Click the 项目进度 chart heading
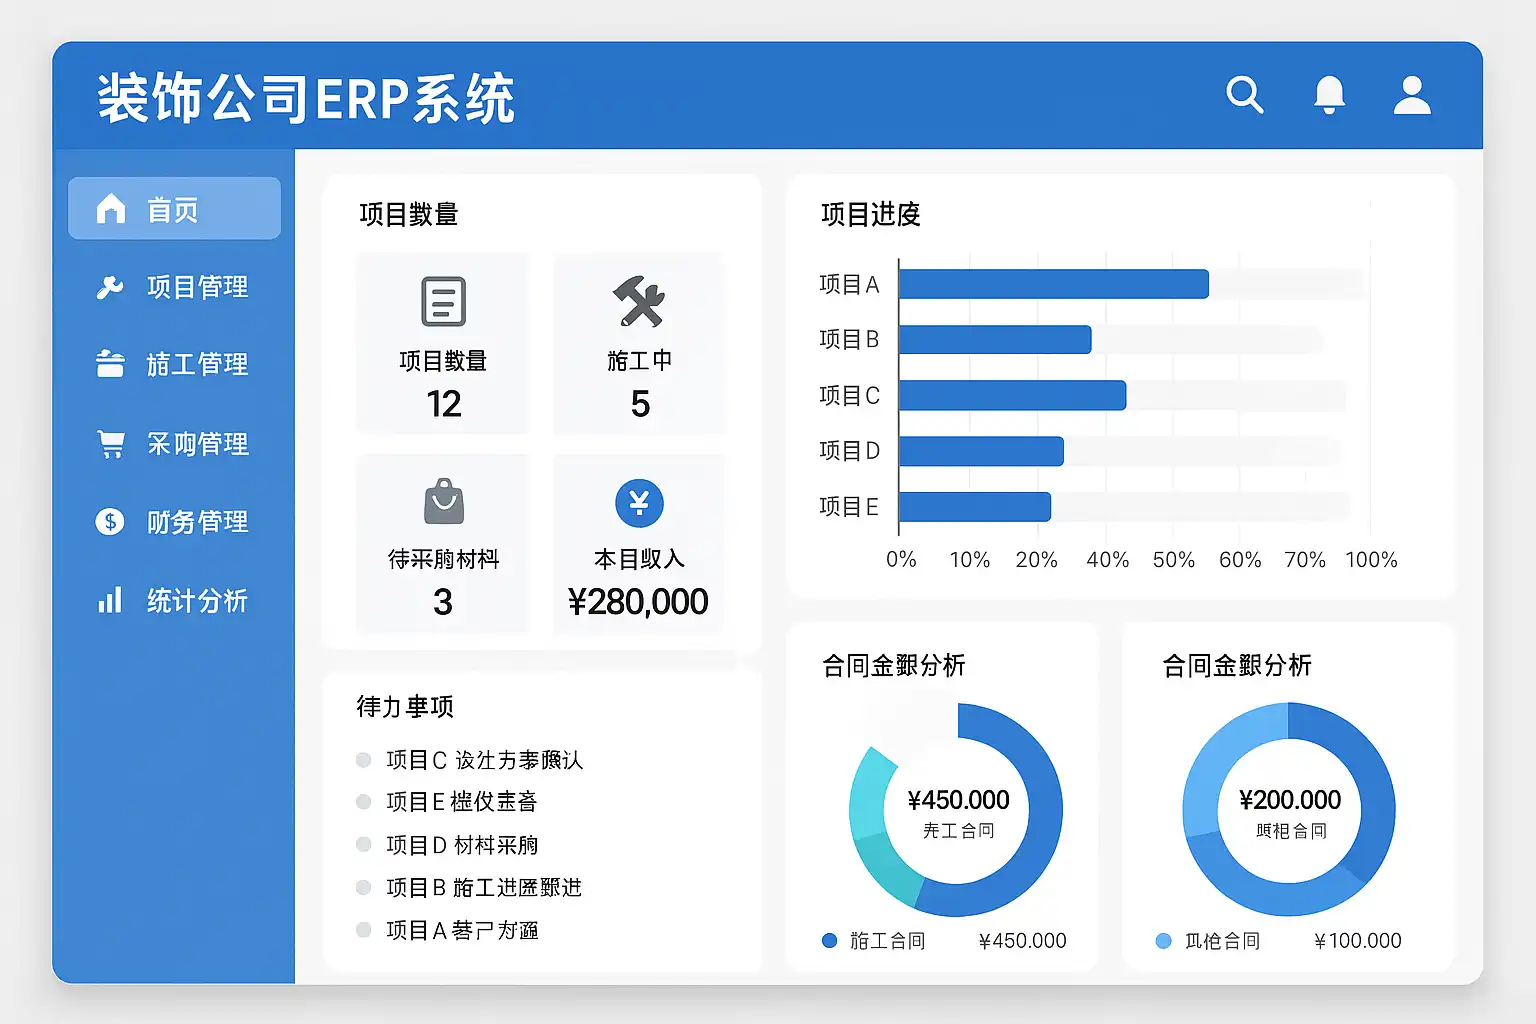Viewport: 1536px width, 1024px height. [870, 214]
